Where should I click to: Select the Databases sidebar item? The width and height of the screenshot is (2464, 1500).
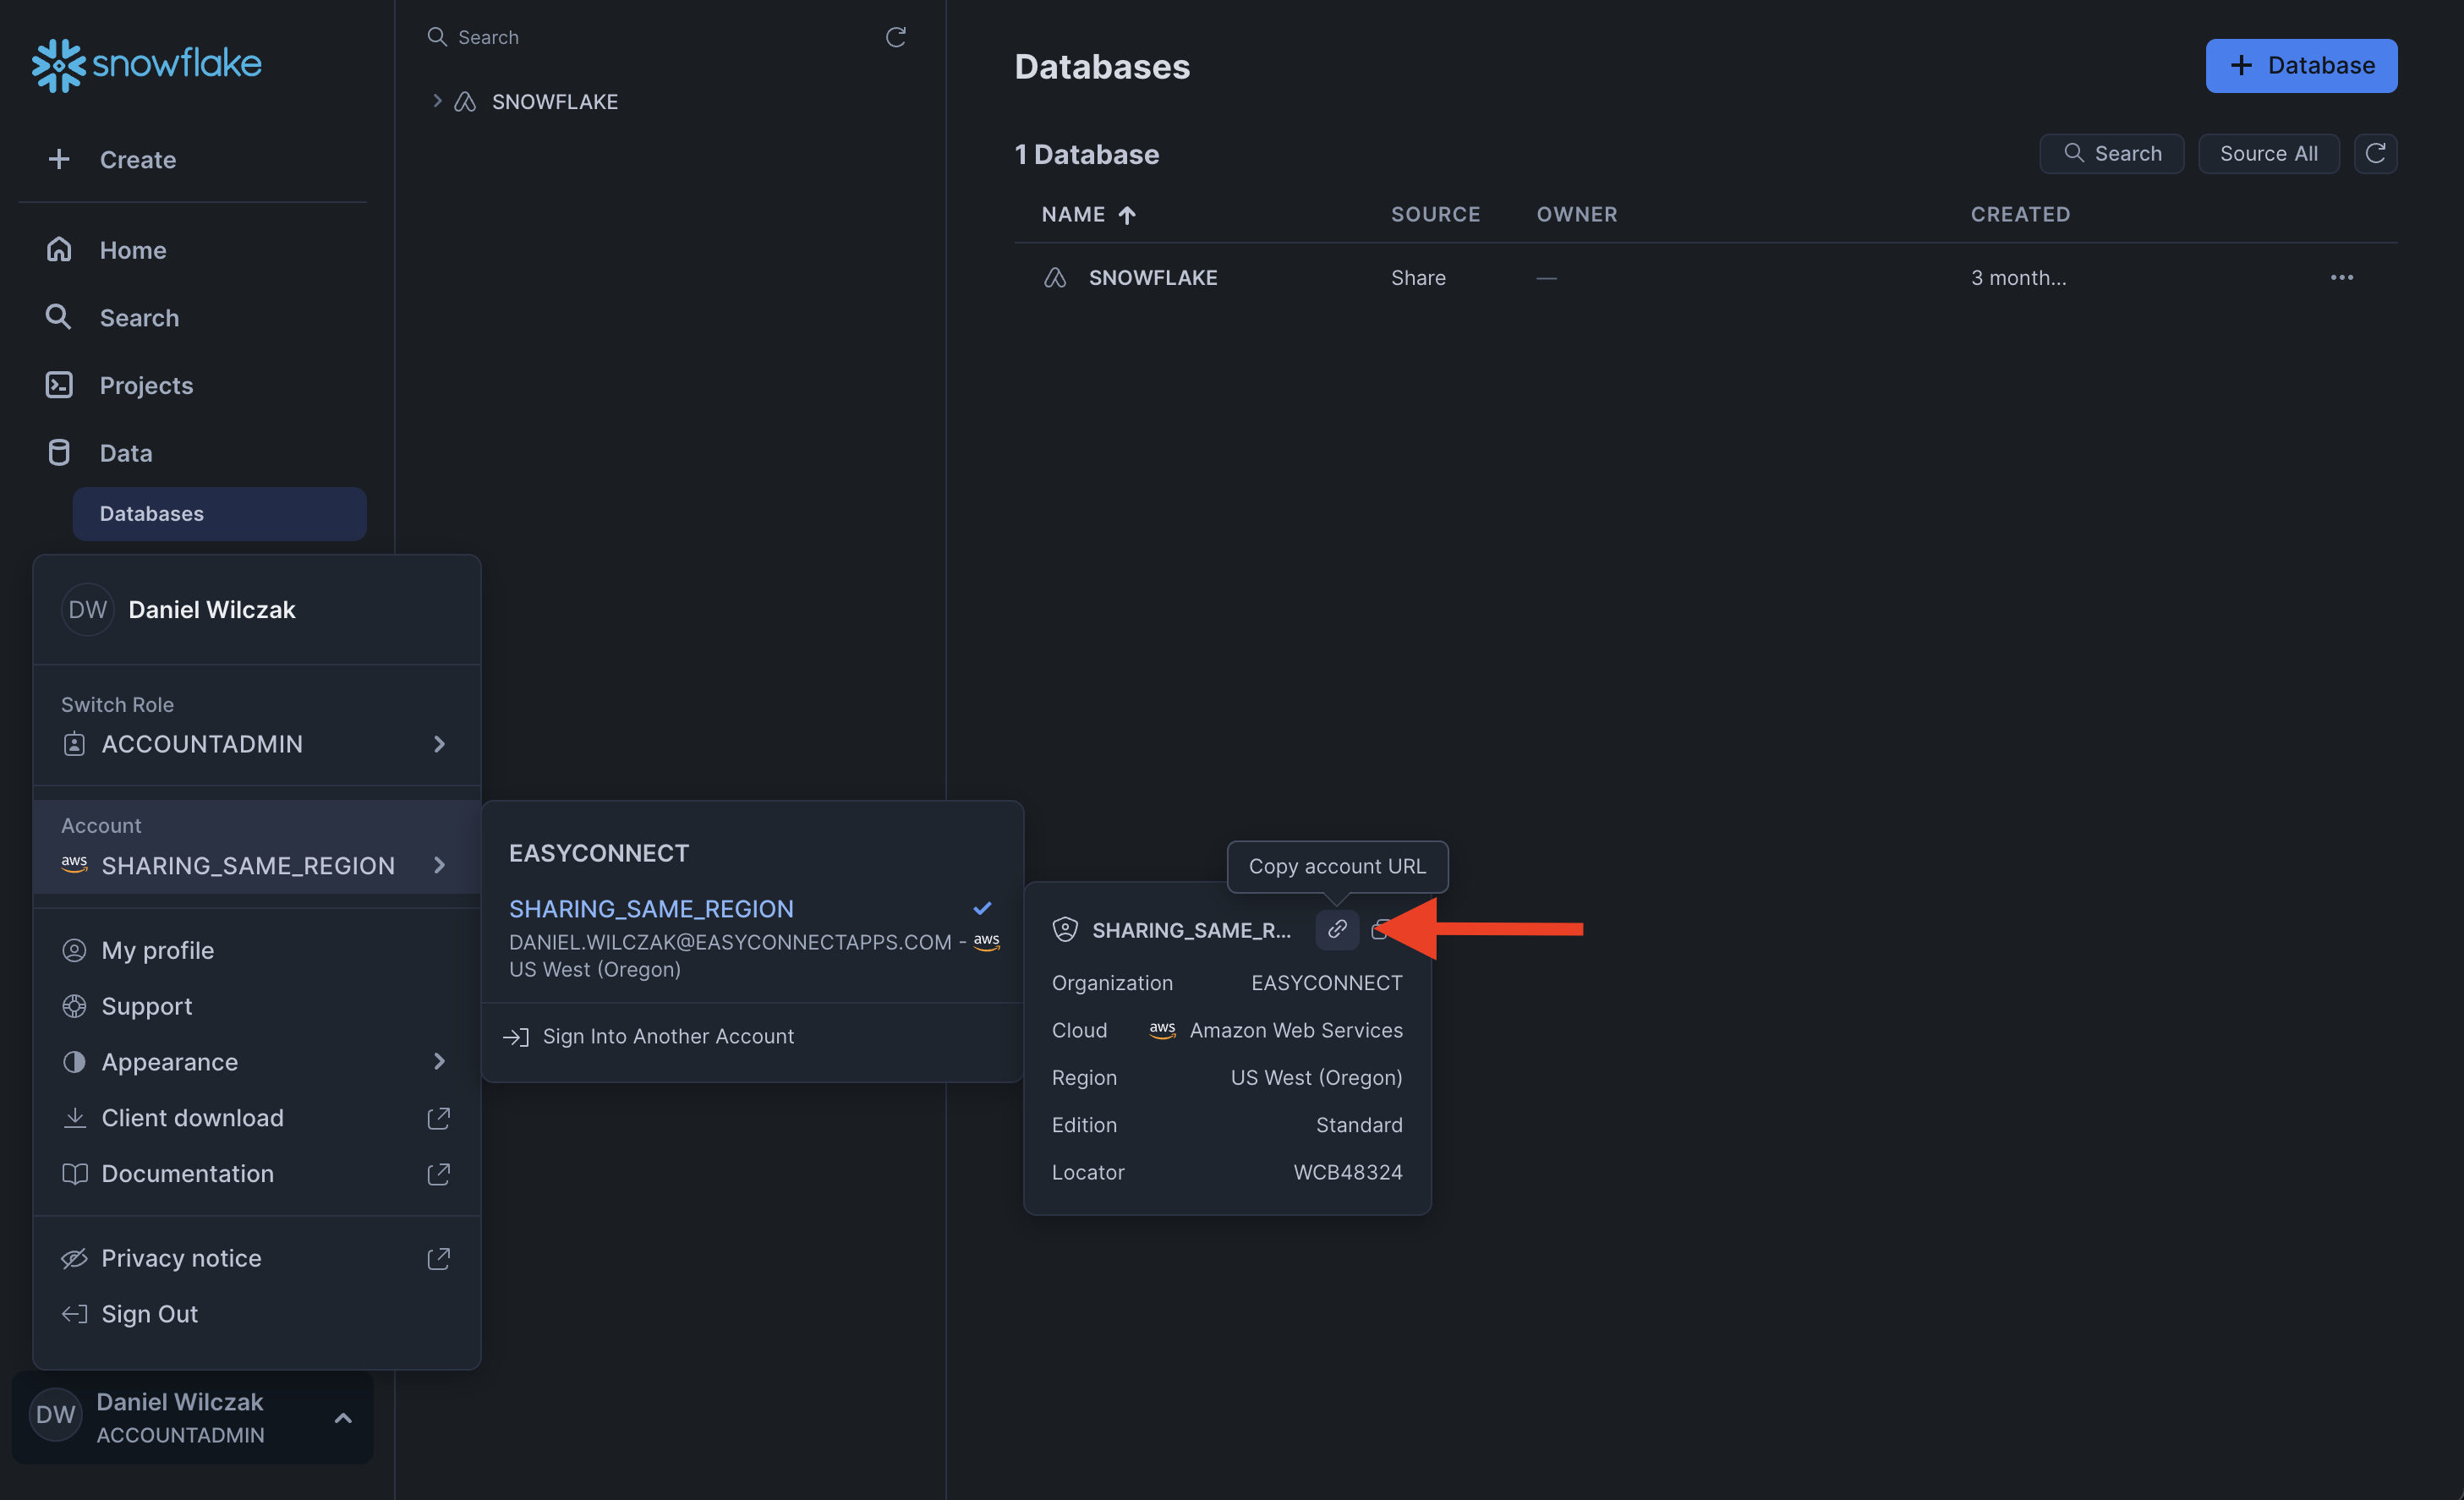pyautogui.click(x=219, y=514)
